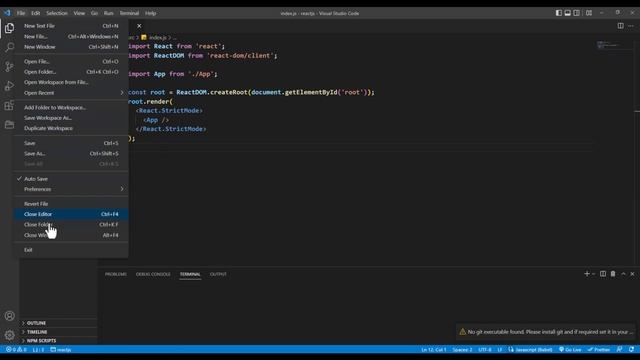
Task: Open Customize Layout icon in title bar
Action: [x=589, y=13]
